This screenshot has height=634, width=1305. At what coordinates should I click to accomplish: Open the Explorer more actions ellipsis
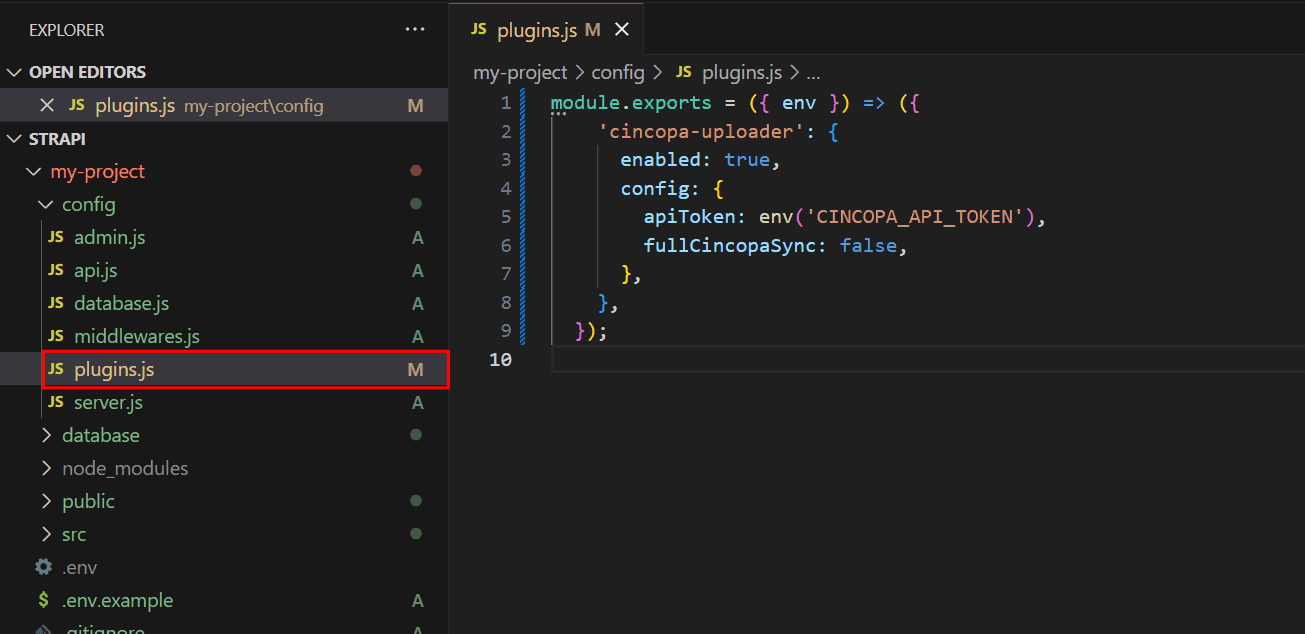415,30
